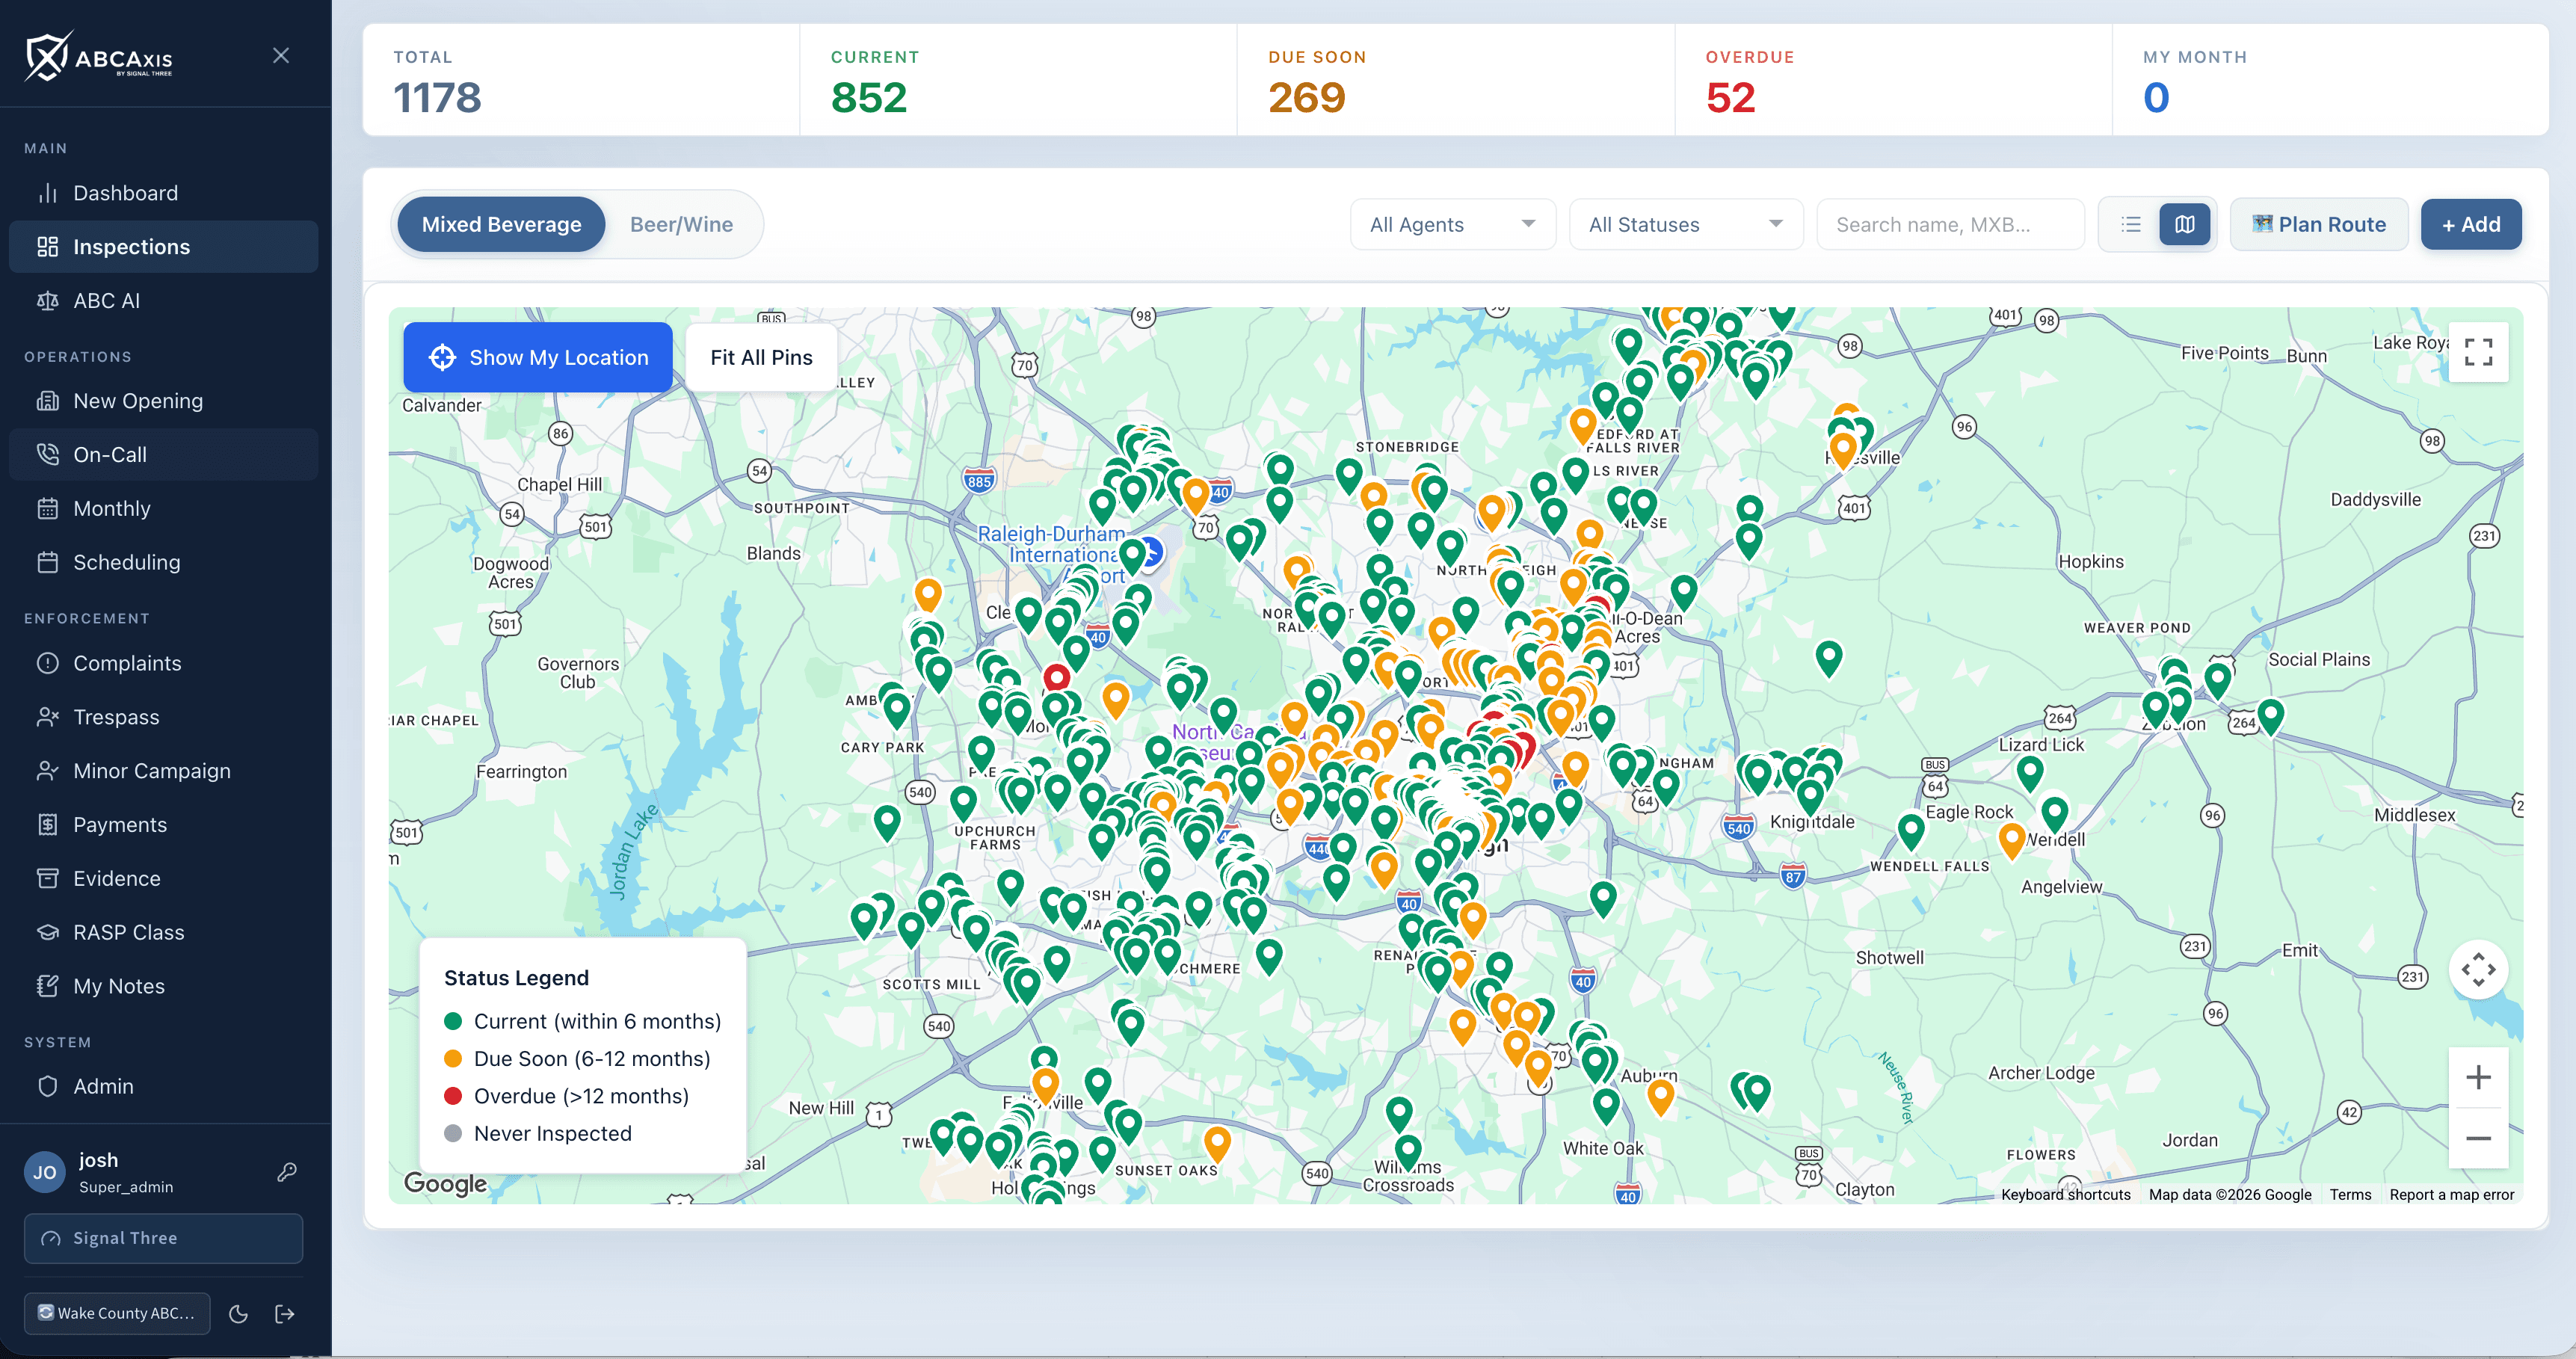Click the Trespass person-x icon
Viewport: 2576px width, 1359px height.
[x=47, y=717]
